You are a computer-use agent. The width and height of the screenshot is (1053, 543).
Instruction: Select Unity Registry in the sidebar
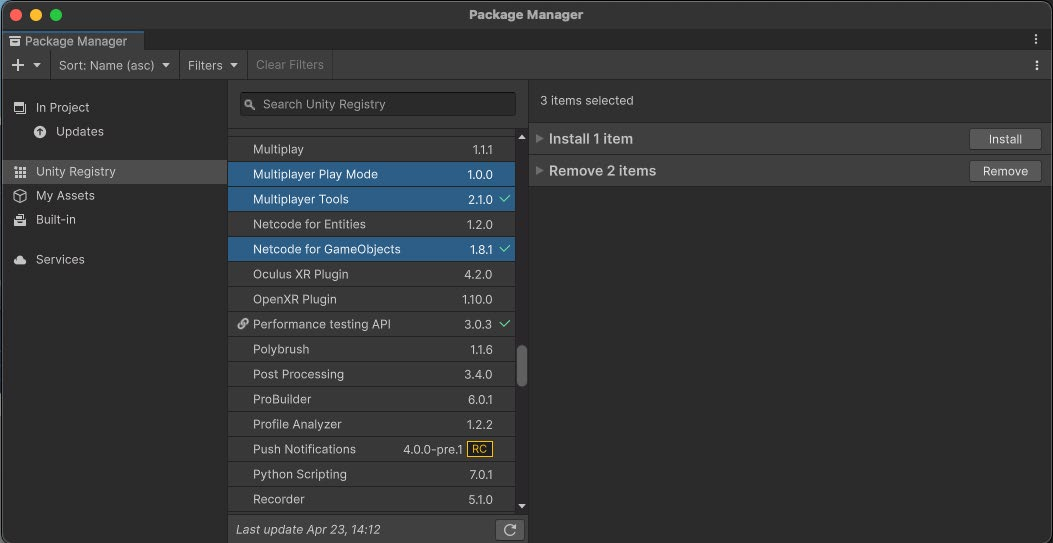pyautogui.click(x=114, y=172)
